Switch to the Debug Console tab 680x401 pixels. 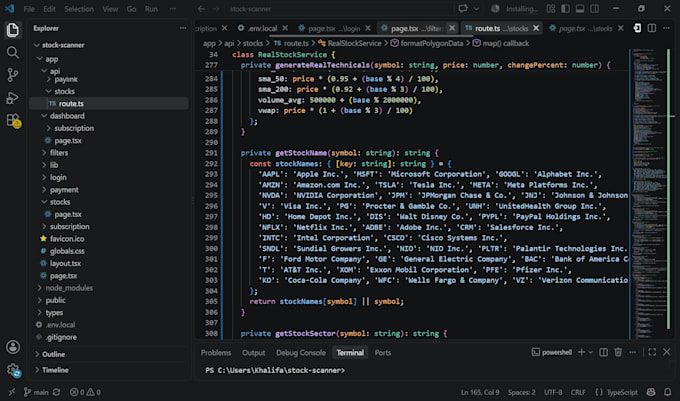click(301, 352)
